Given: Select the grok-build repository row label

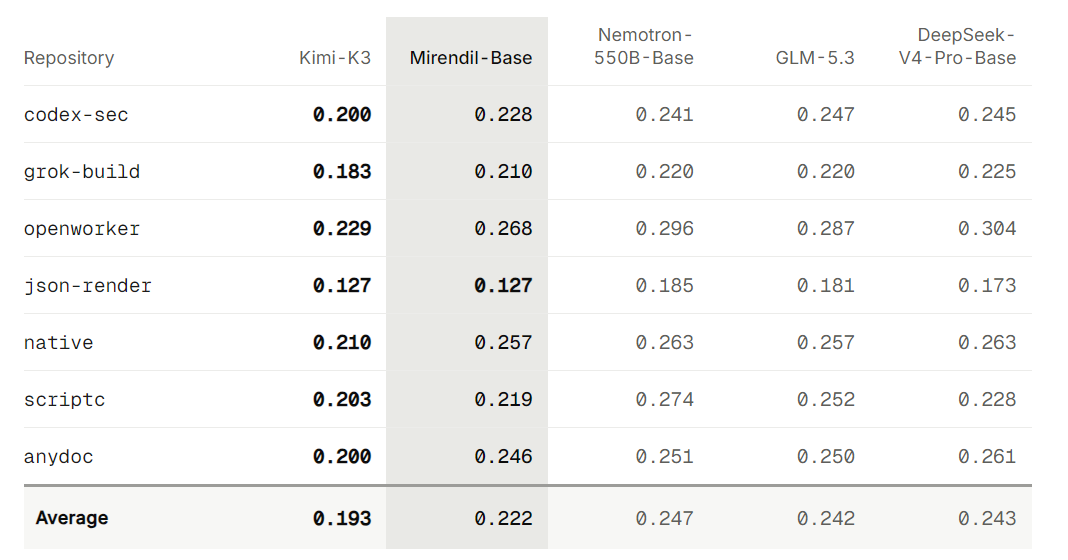Looking at the screenshot, I should coord(82,172).
